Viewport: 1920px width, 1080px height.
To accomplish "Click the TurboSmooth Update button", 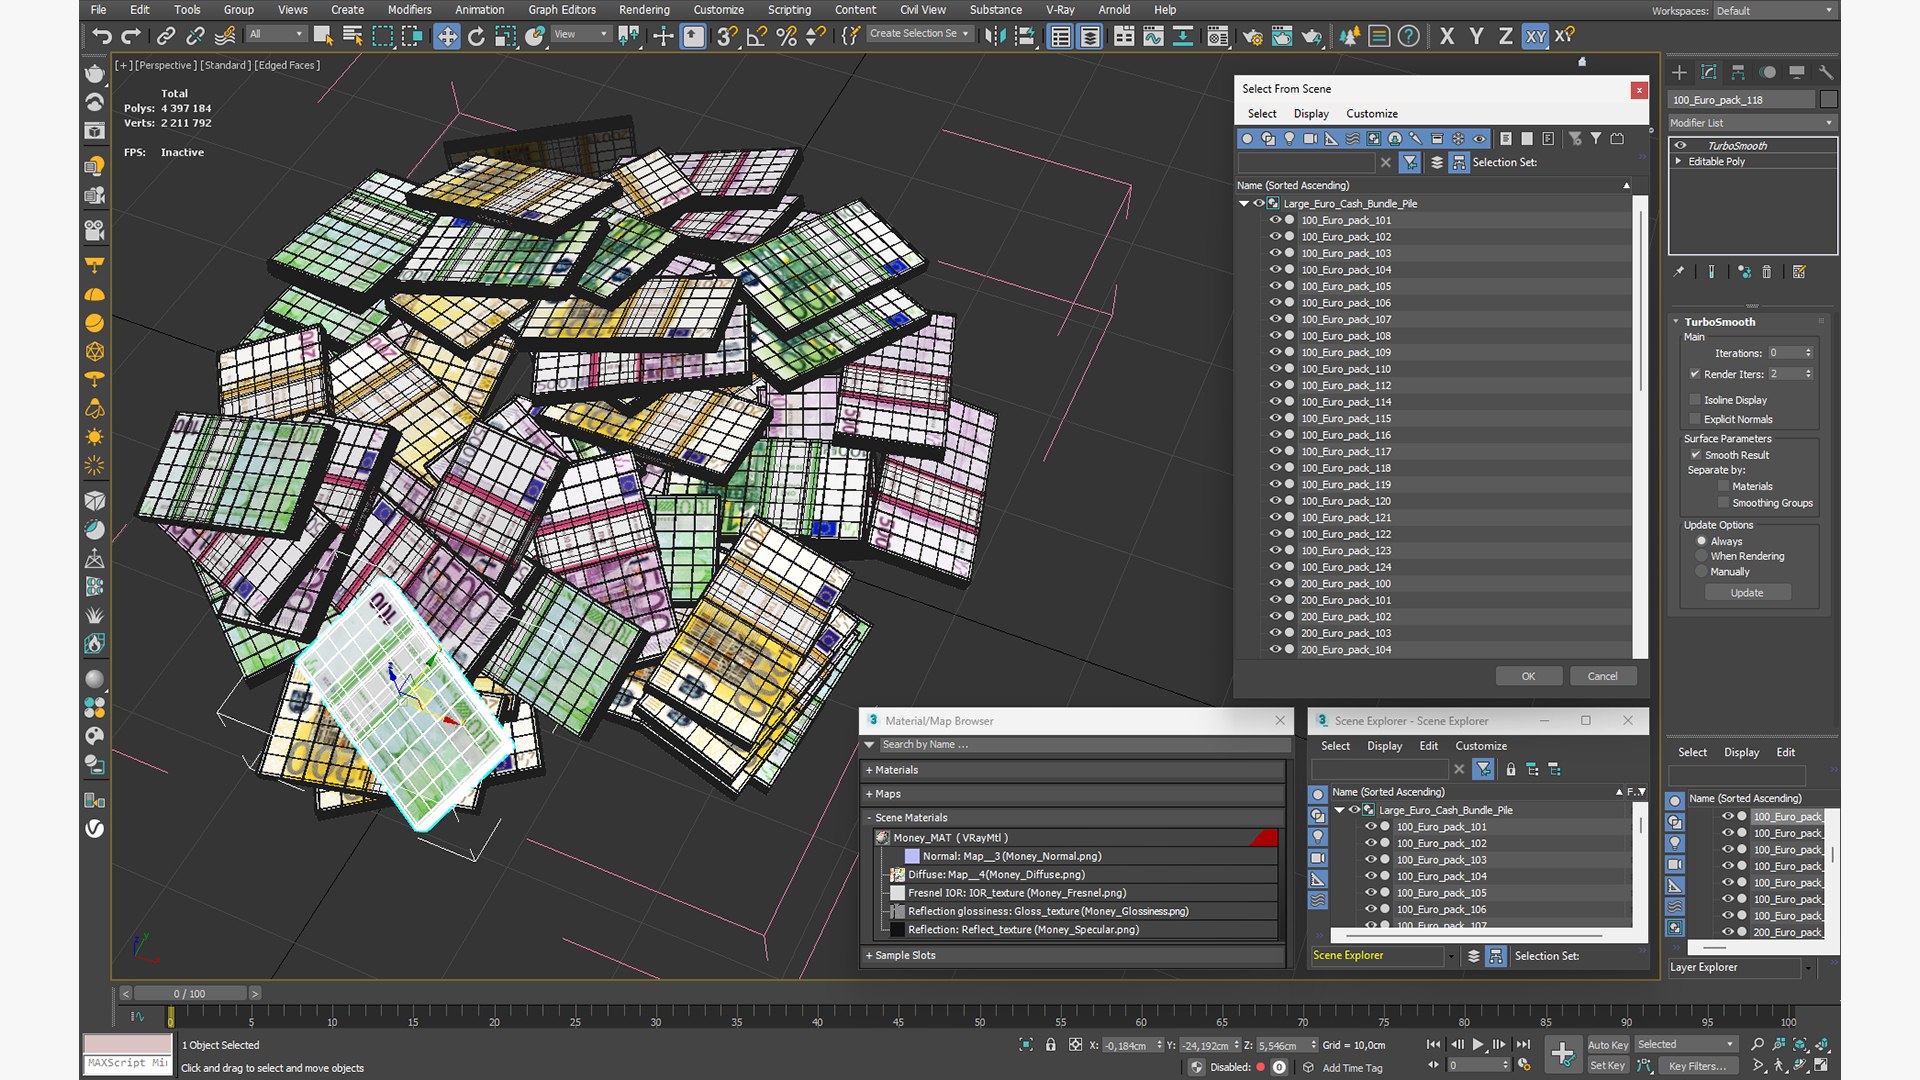I will tap(1747, 593).
